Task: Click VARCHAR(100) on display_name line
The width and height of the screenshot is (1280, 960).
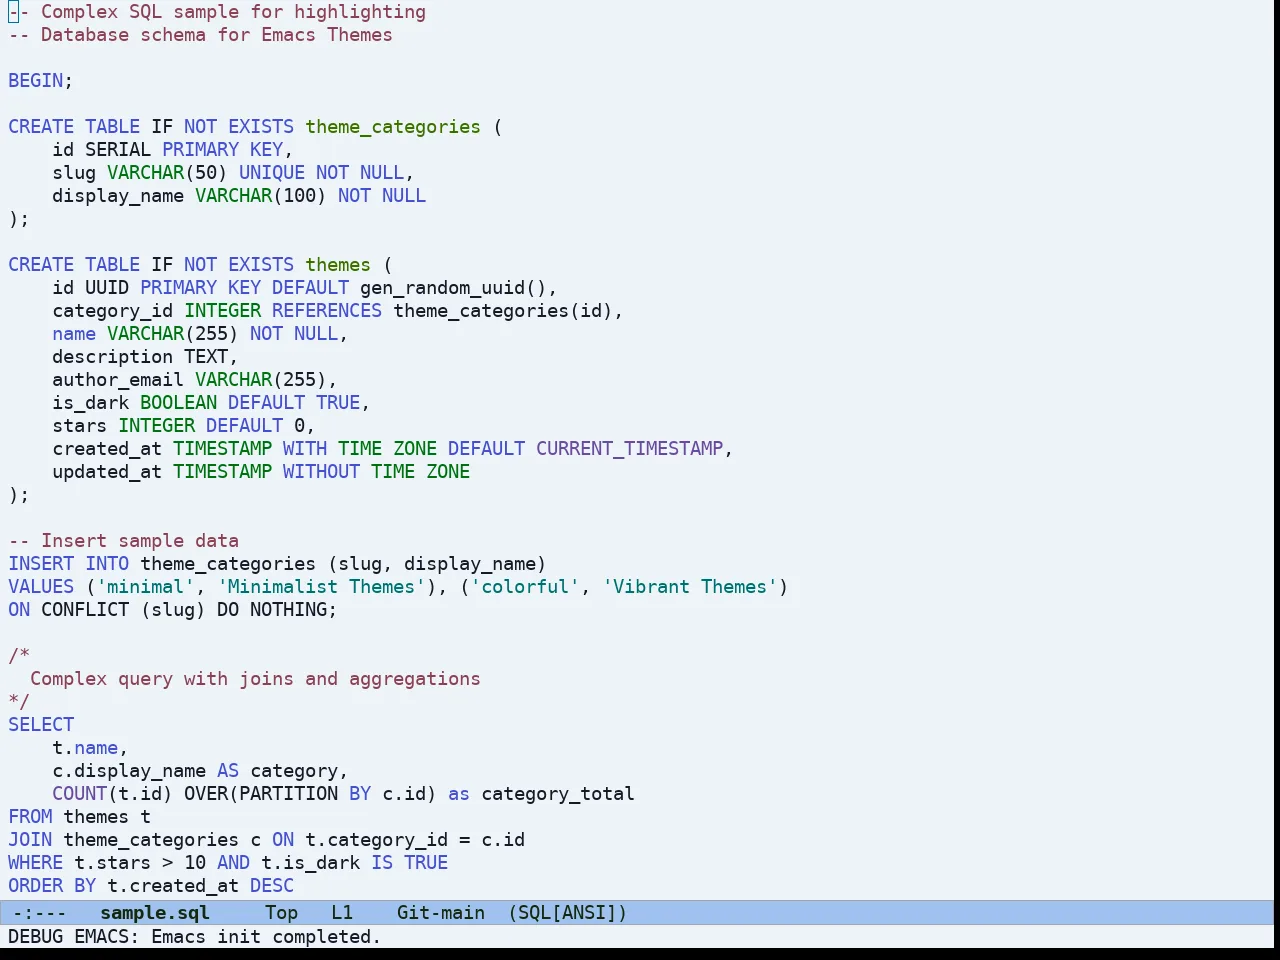Action: 261,195
